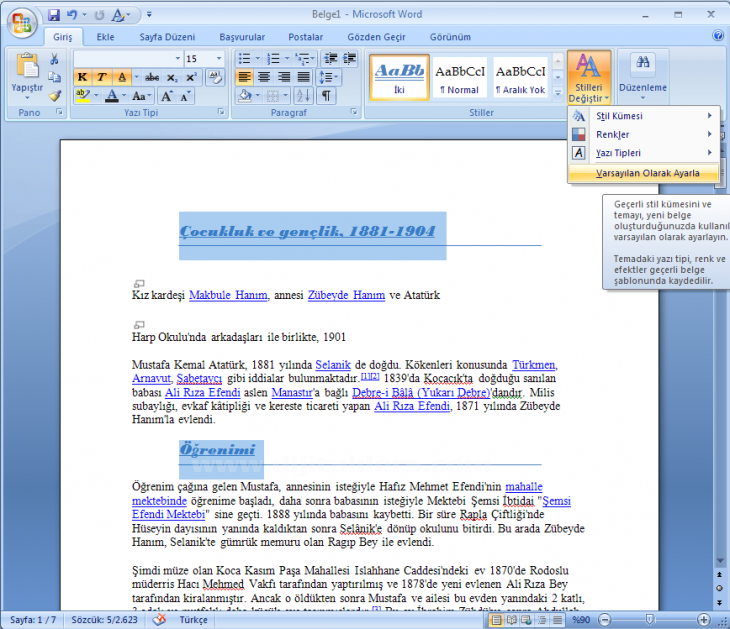Viewport: 730px width, 629px height.
Task: Open Word help with the question mark icon
Action: [x=718, y=36]
